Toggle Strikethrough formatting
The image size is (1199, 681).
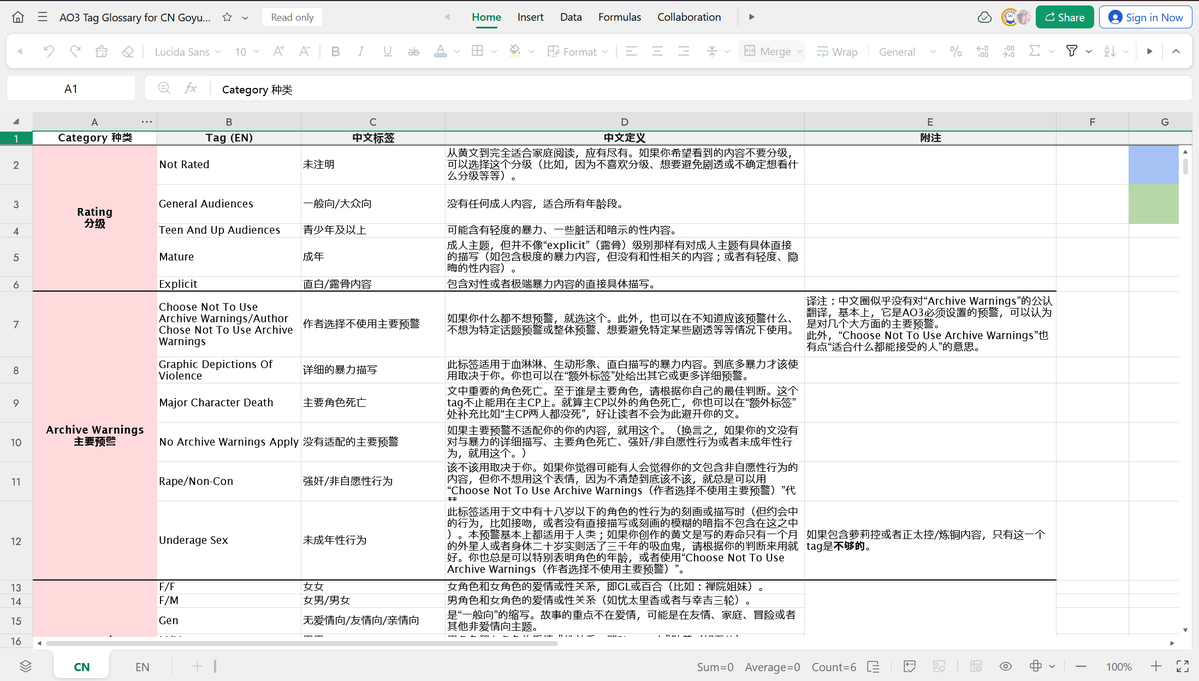[x=414, y=51]
